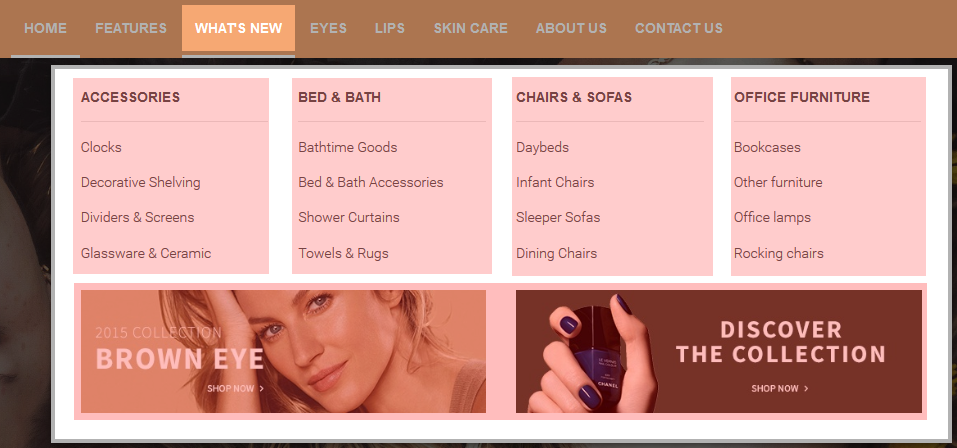957x448 pixels.
Task: Select the Bookcases link under Office Furniture
Action: click(767, 147)
